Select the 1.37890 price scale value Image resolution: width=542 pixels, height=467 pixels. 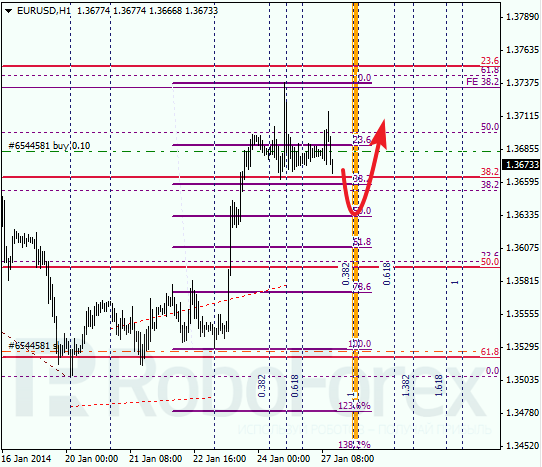(x=522, y=17)
